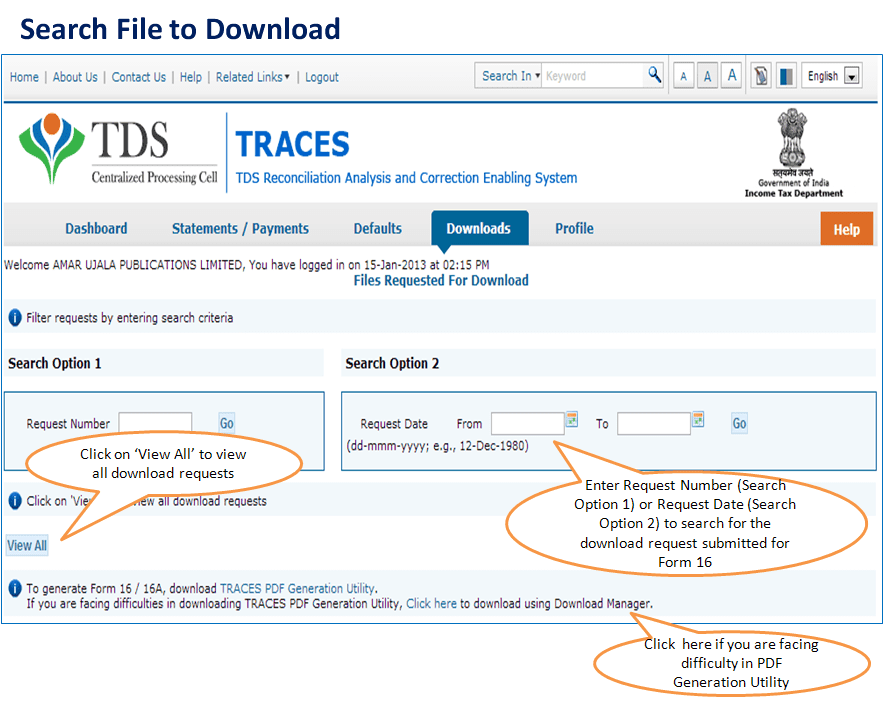Click the 'View All' link
Screen dimensions: 883x701
(x=26, y=545)
